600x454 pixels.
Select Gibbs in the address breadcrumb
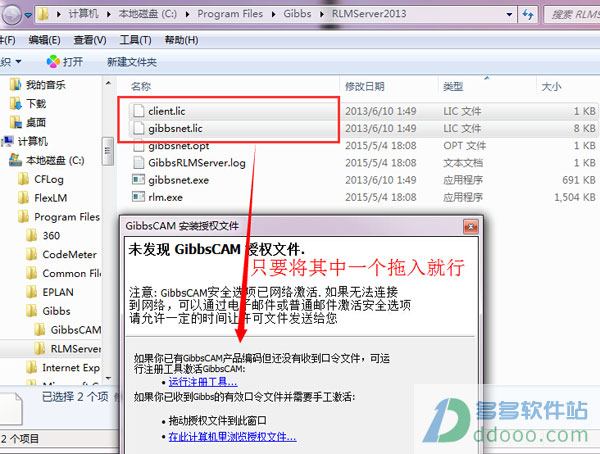(x=297, y=14)
